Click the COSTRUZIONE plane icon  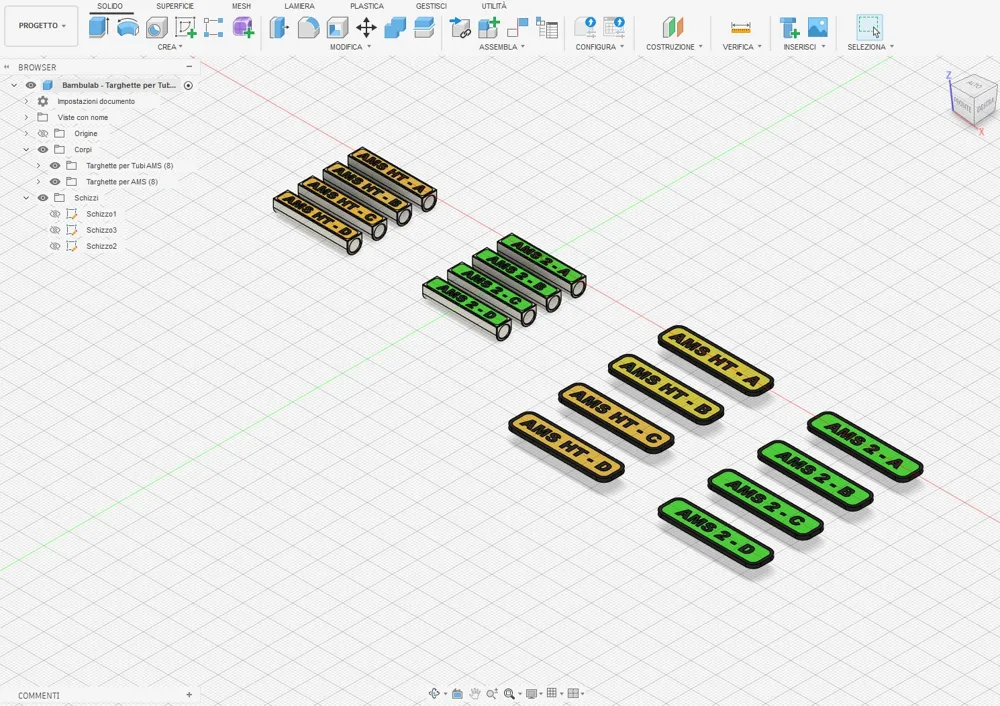(x=673, y=28)
